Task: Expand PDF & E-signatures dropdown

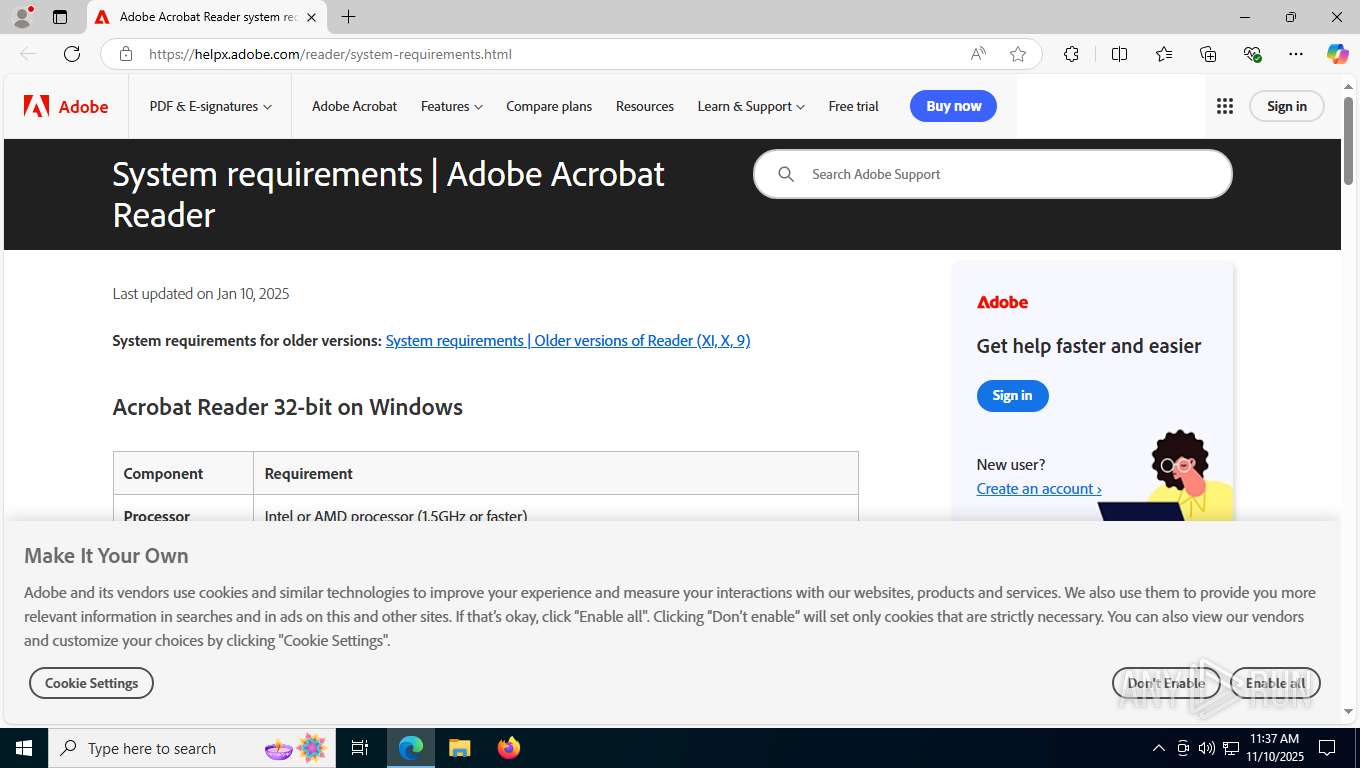Action: point(210,106)
